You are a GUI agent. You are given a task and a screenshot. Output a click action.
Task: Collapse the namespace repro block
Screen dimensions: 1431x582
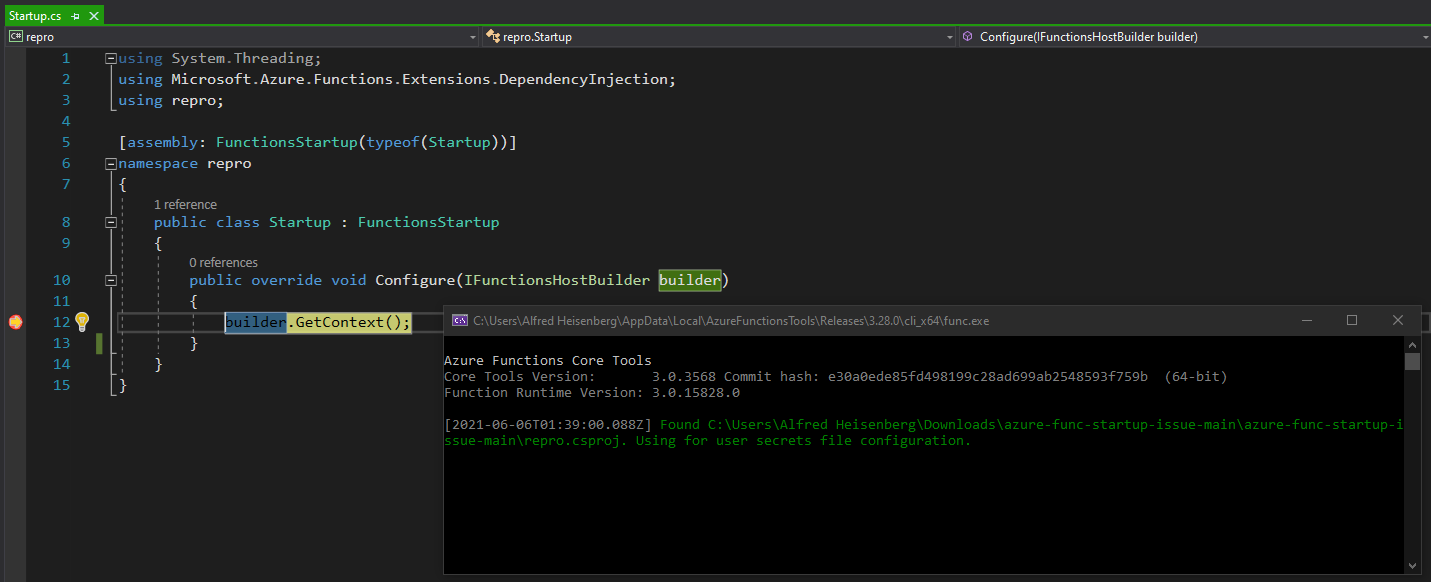[110, 163]
